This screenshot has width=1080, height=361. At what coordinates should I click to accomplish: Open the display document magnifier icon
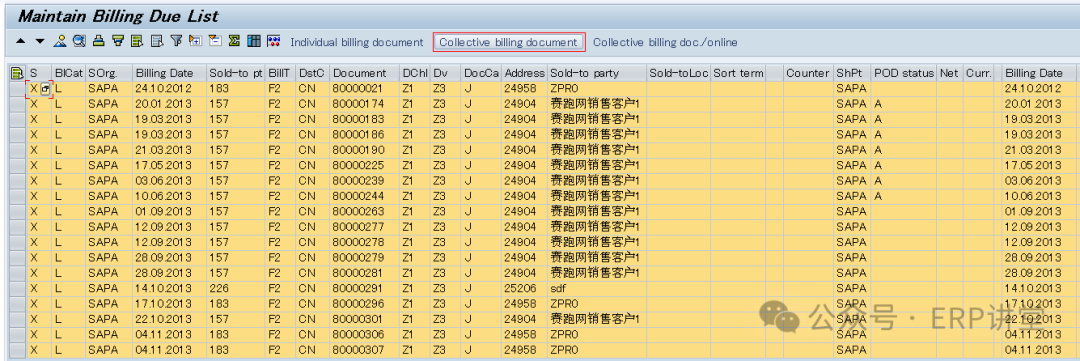(79, 41)
